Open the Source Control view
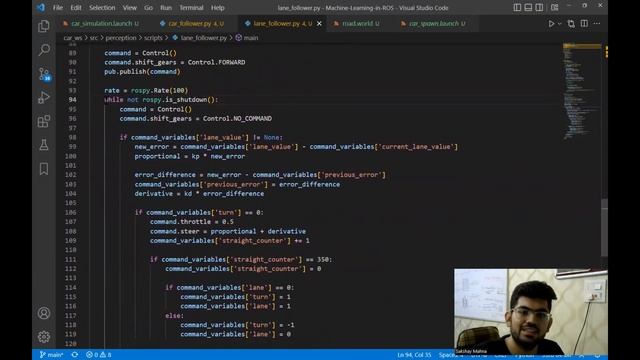 click(x=44, y=74)
